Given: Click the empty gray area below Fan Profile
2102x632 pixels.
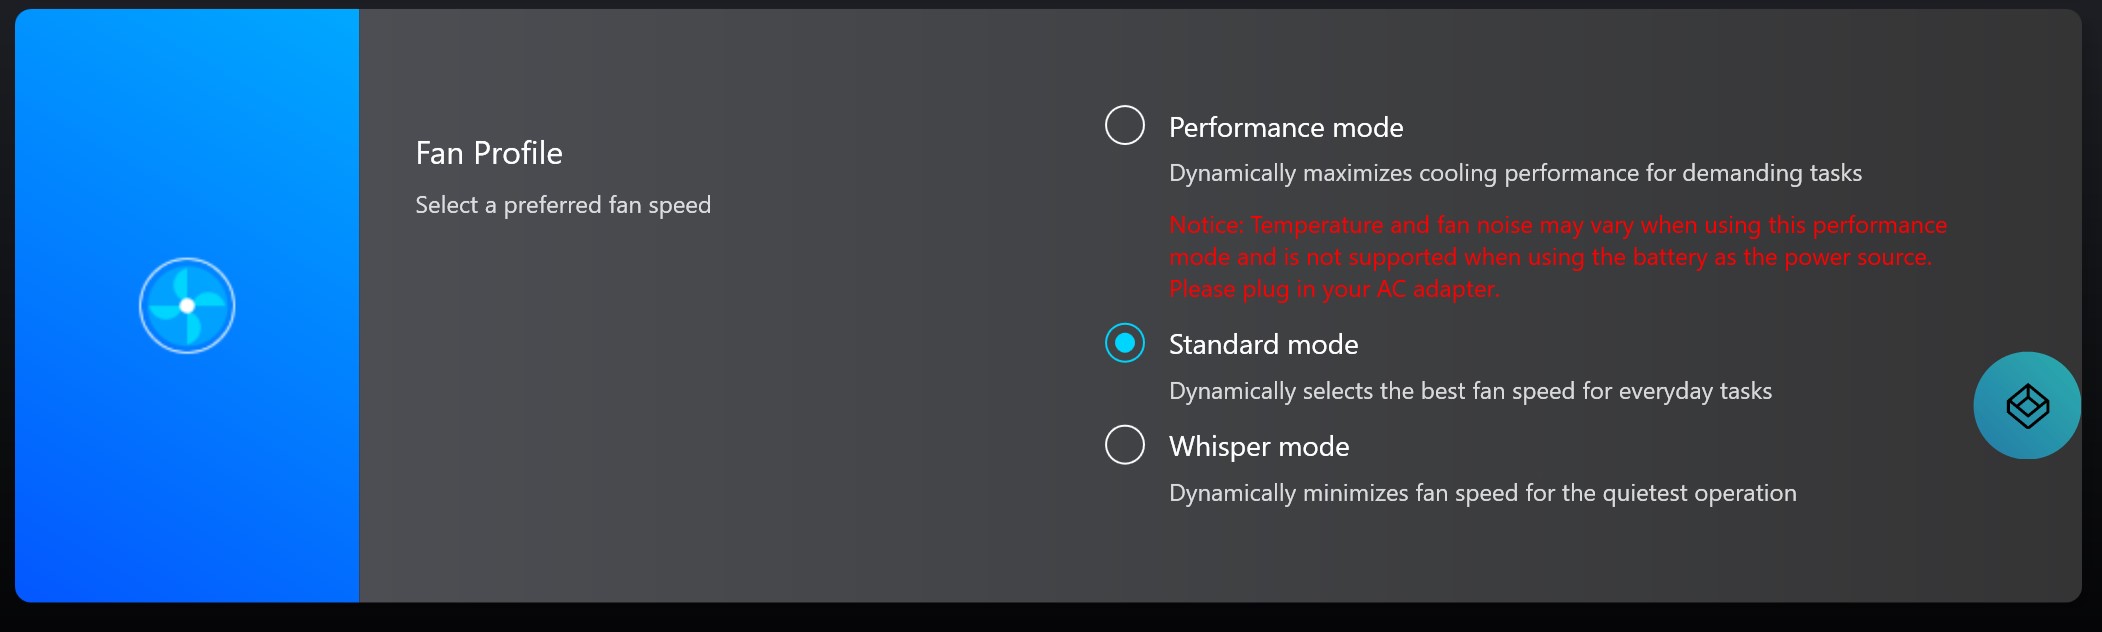Looking at the screenshot, I should tap(700, 420).
